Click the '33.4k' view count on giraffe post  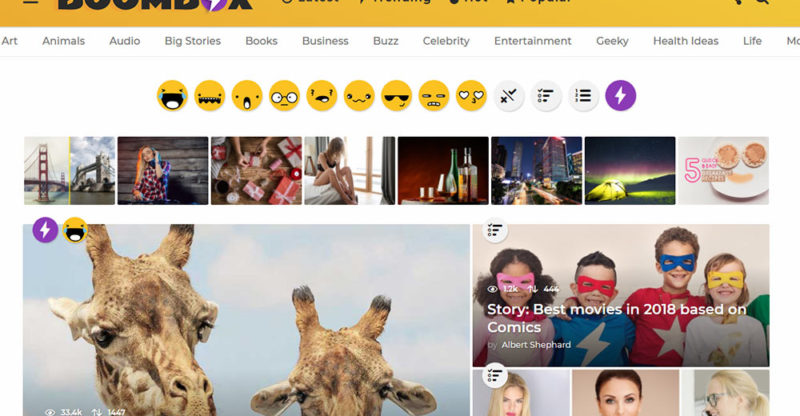point(71,412)
